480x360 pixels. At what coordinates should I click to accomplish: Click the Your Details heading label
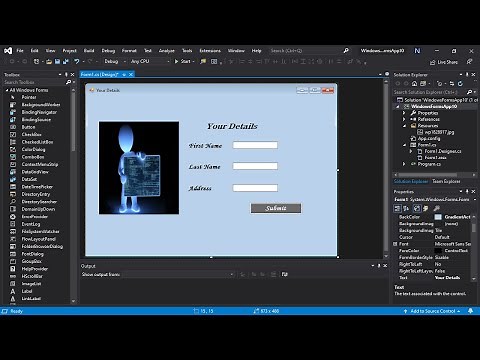coord(232,126)
